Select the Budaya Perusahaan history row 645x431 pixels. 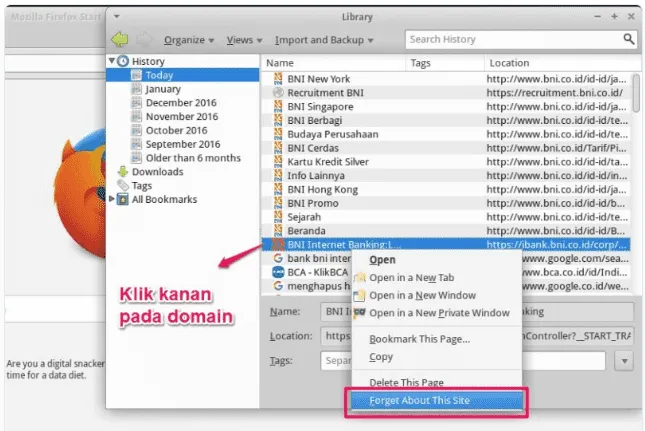(446, 134)
